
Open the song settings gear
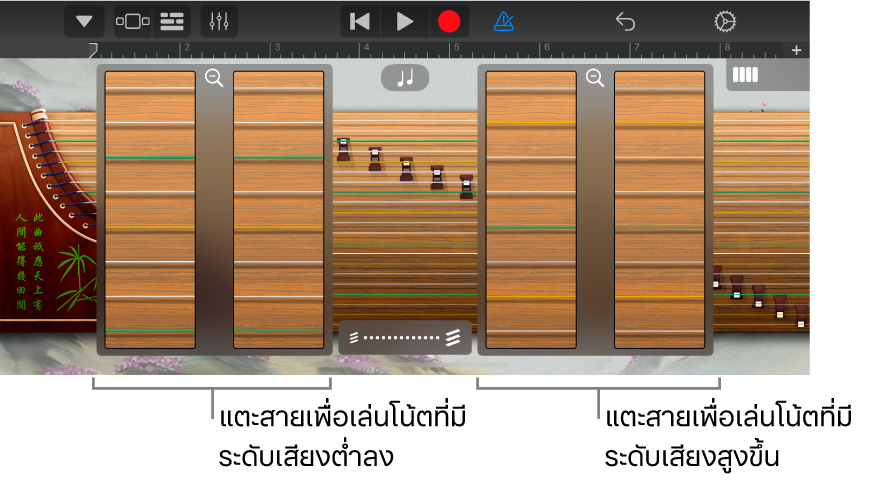[x=725, y=22]
